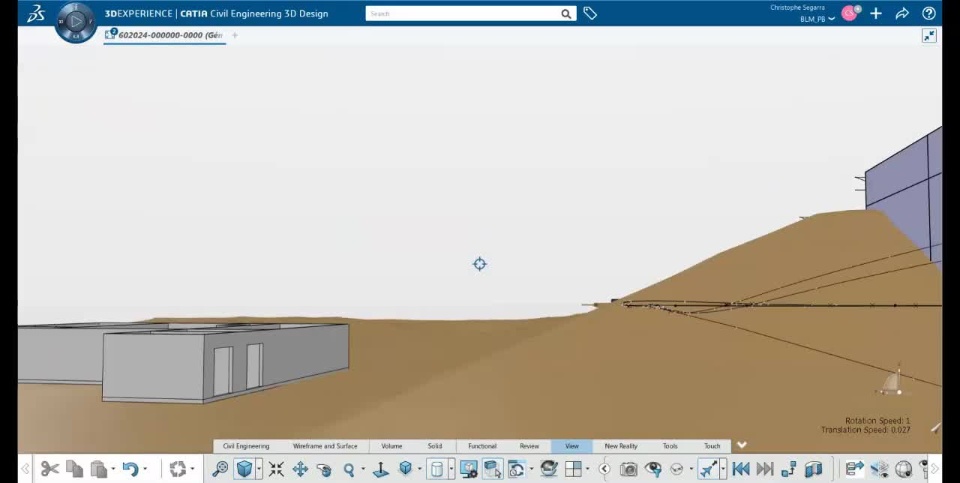
Task: Click the Center/converging arrows icon
Action: (x=276, y=470)
